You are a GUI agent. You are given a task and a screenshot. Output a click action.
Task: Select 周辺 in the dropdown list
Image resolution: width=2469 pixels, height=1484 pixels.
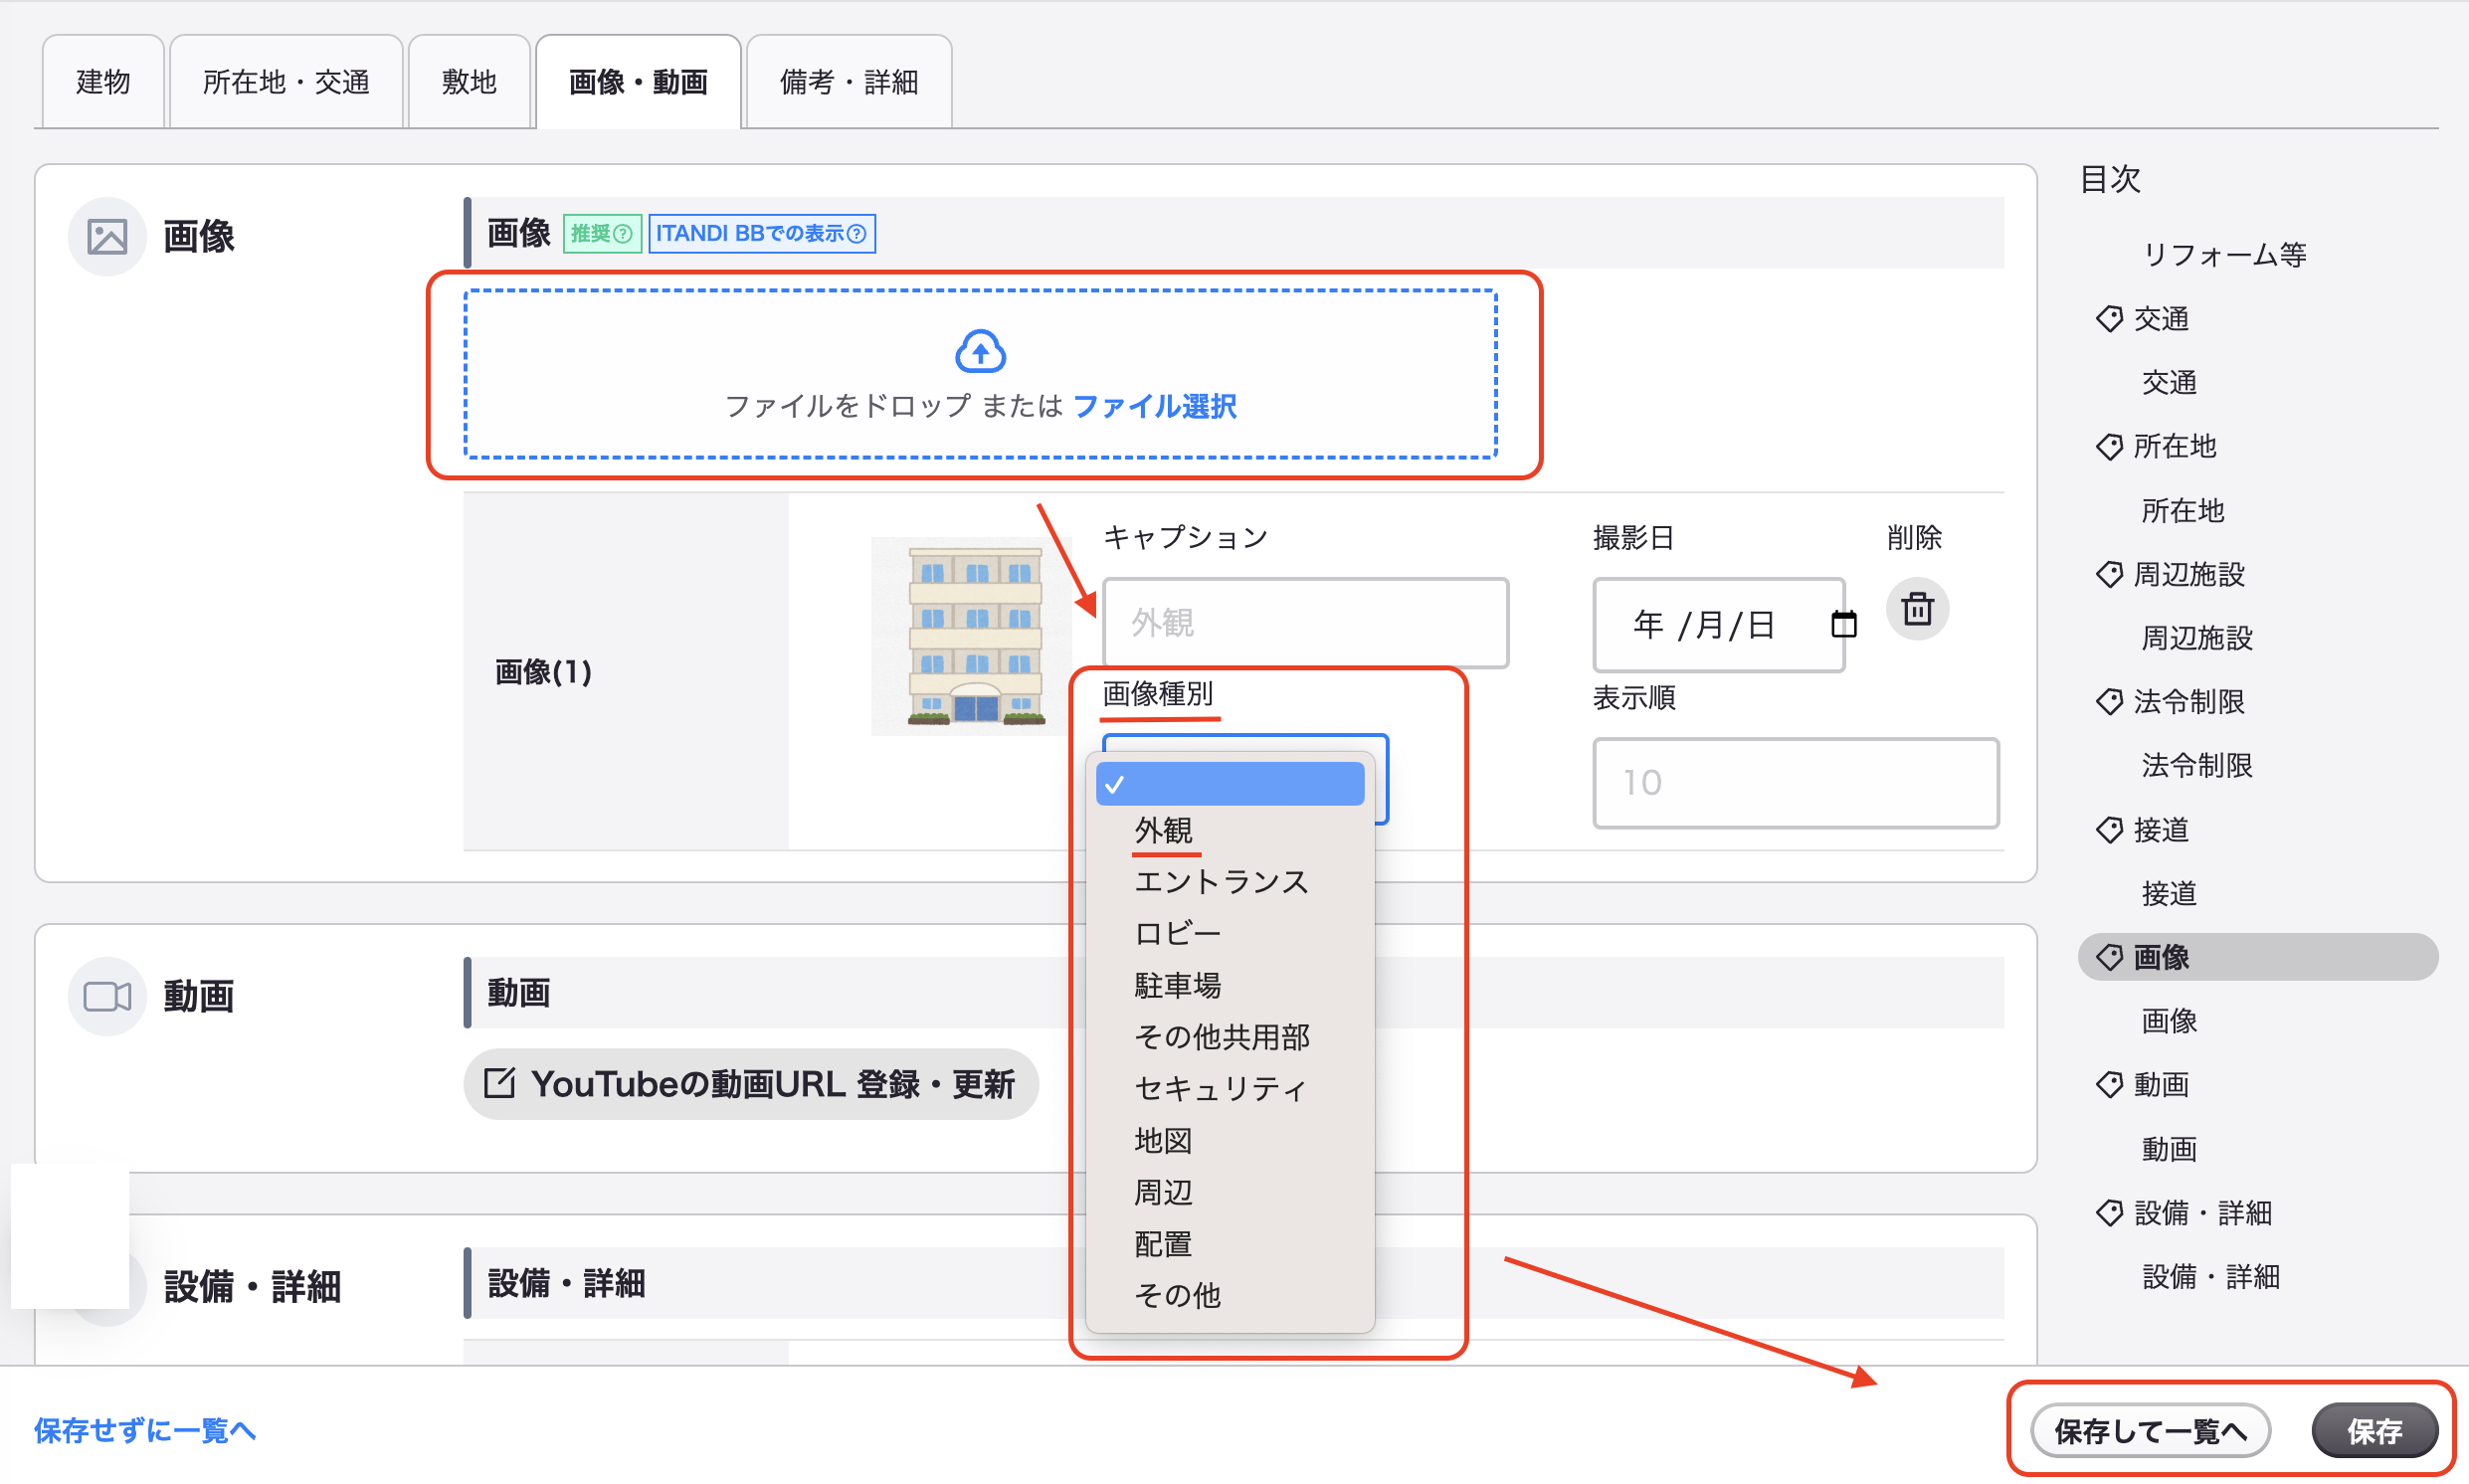point(1229,1192)
